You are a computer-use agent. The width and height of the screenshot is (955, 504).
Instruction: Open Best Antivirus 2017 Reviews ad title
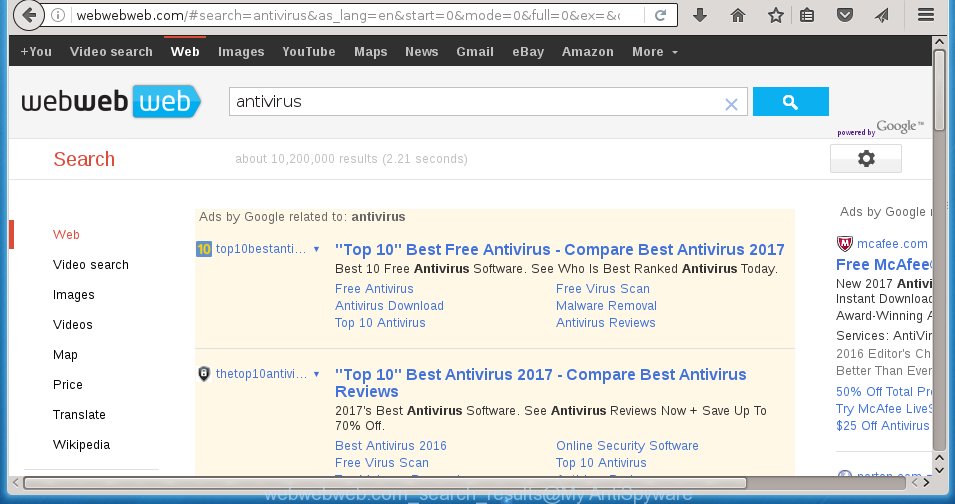coord(541,383)
